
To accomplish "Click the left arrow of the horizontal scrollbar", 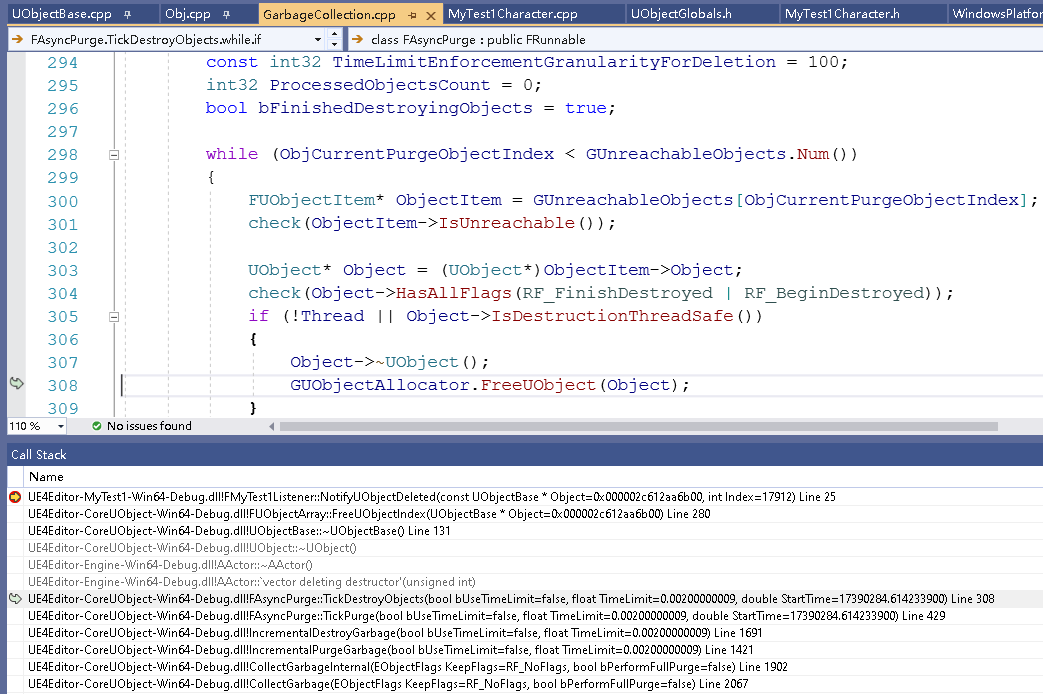I will pos(271,427).
